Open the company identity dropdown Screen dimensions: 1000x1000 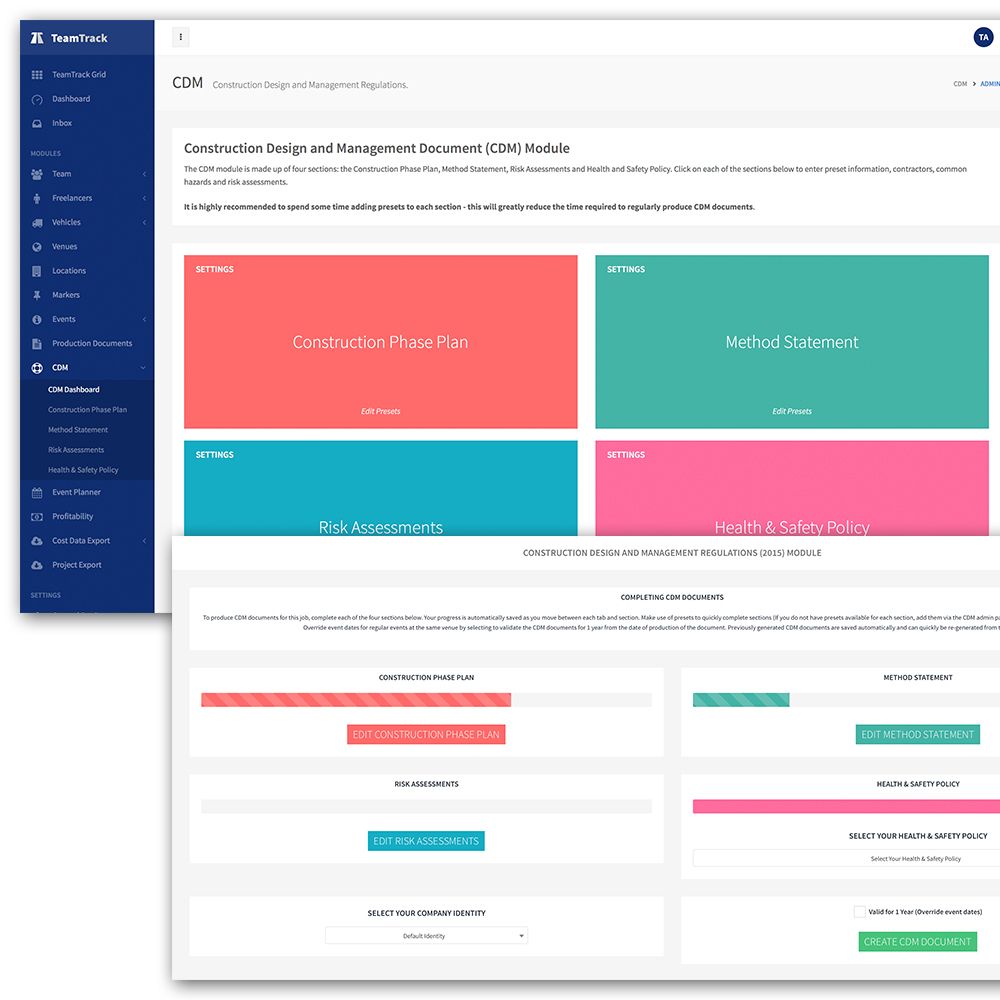pyautogui.click(x=426, y=936)
